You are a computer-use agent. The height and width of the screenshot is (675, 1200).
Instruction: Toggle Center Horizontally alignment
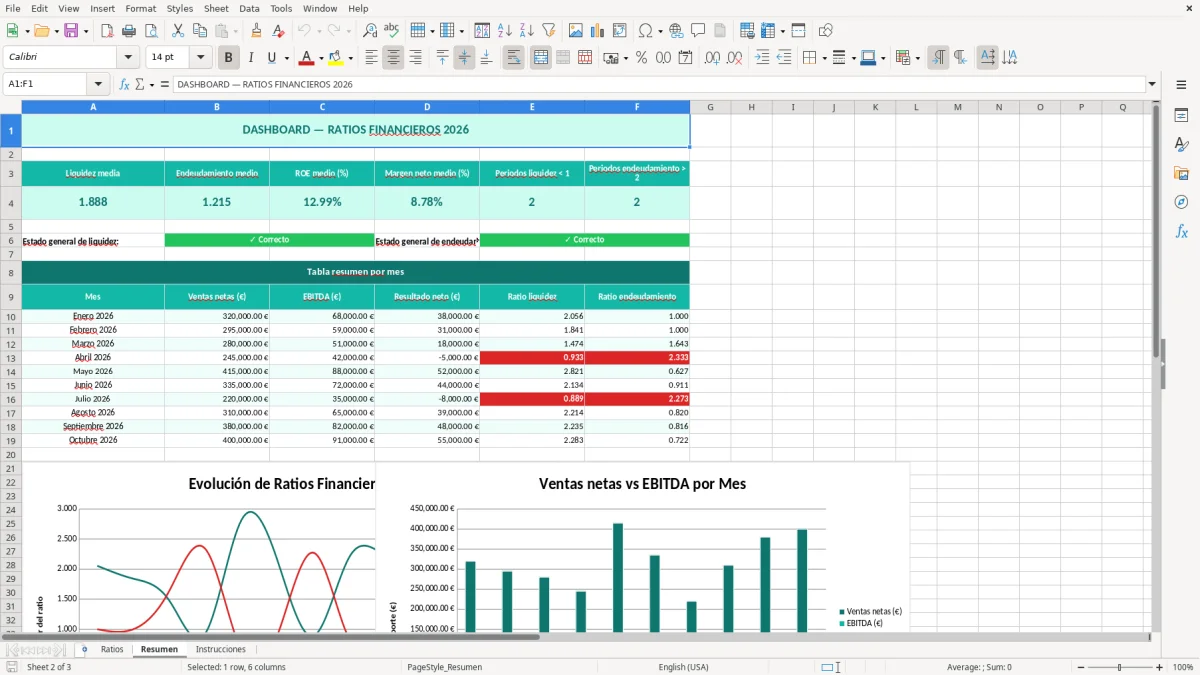point(393,58)
